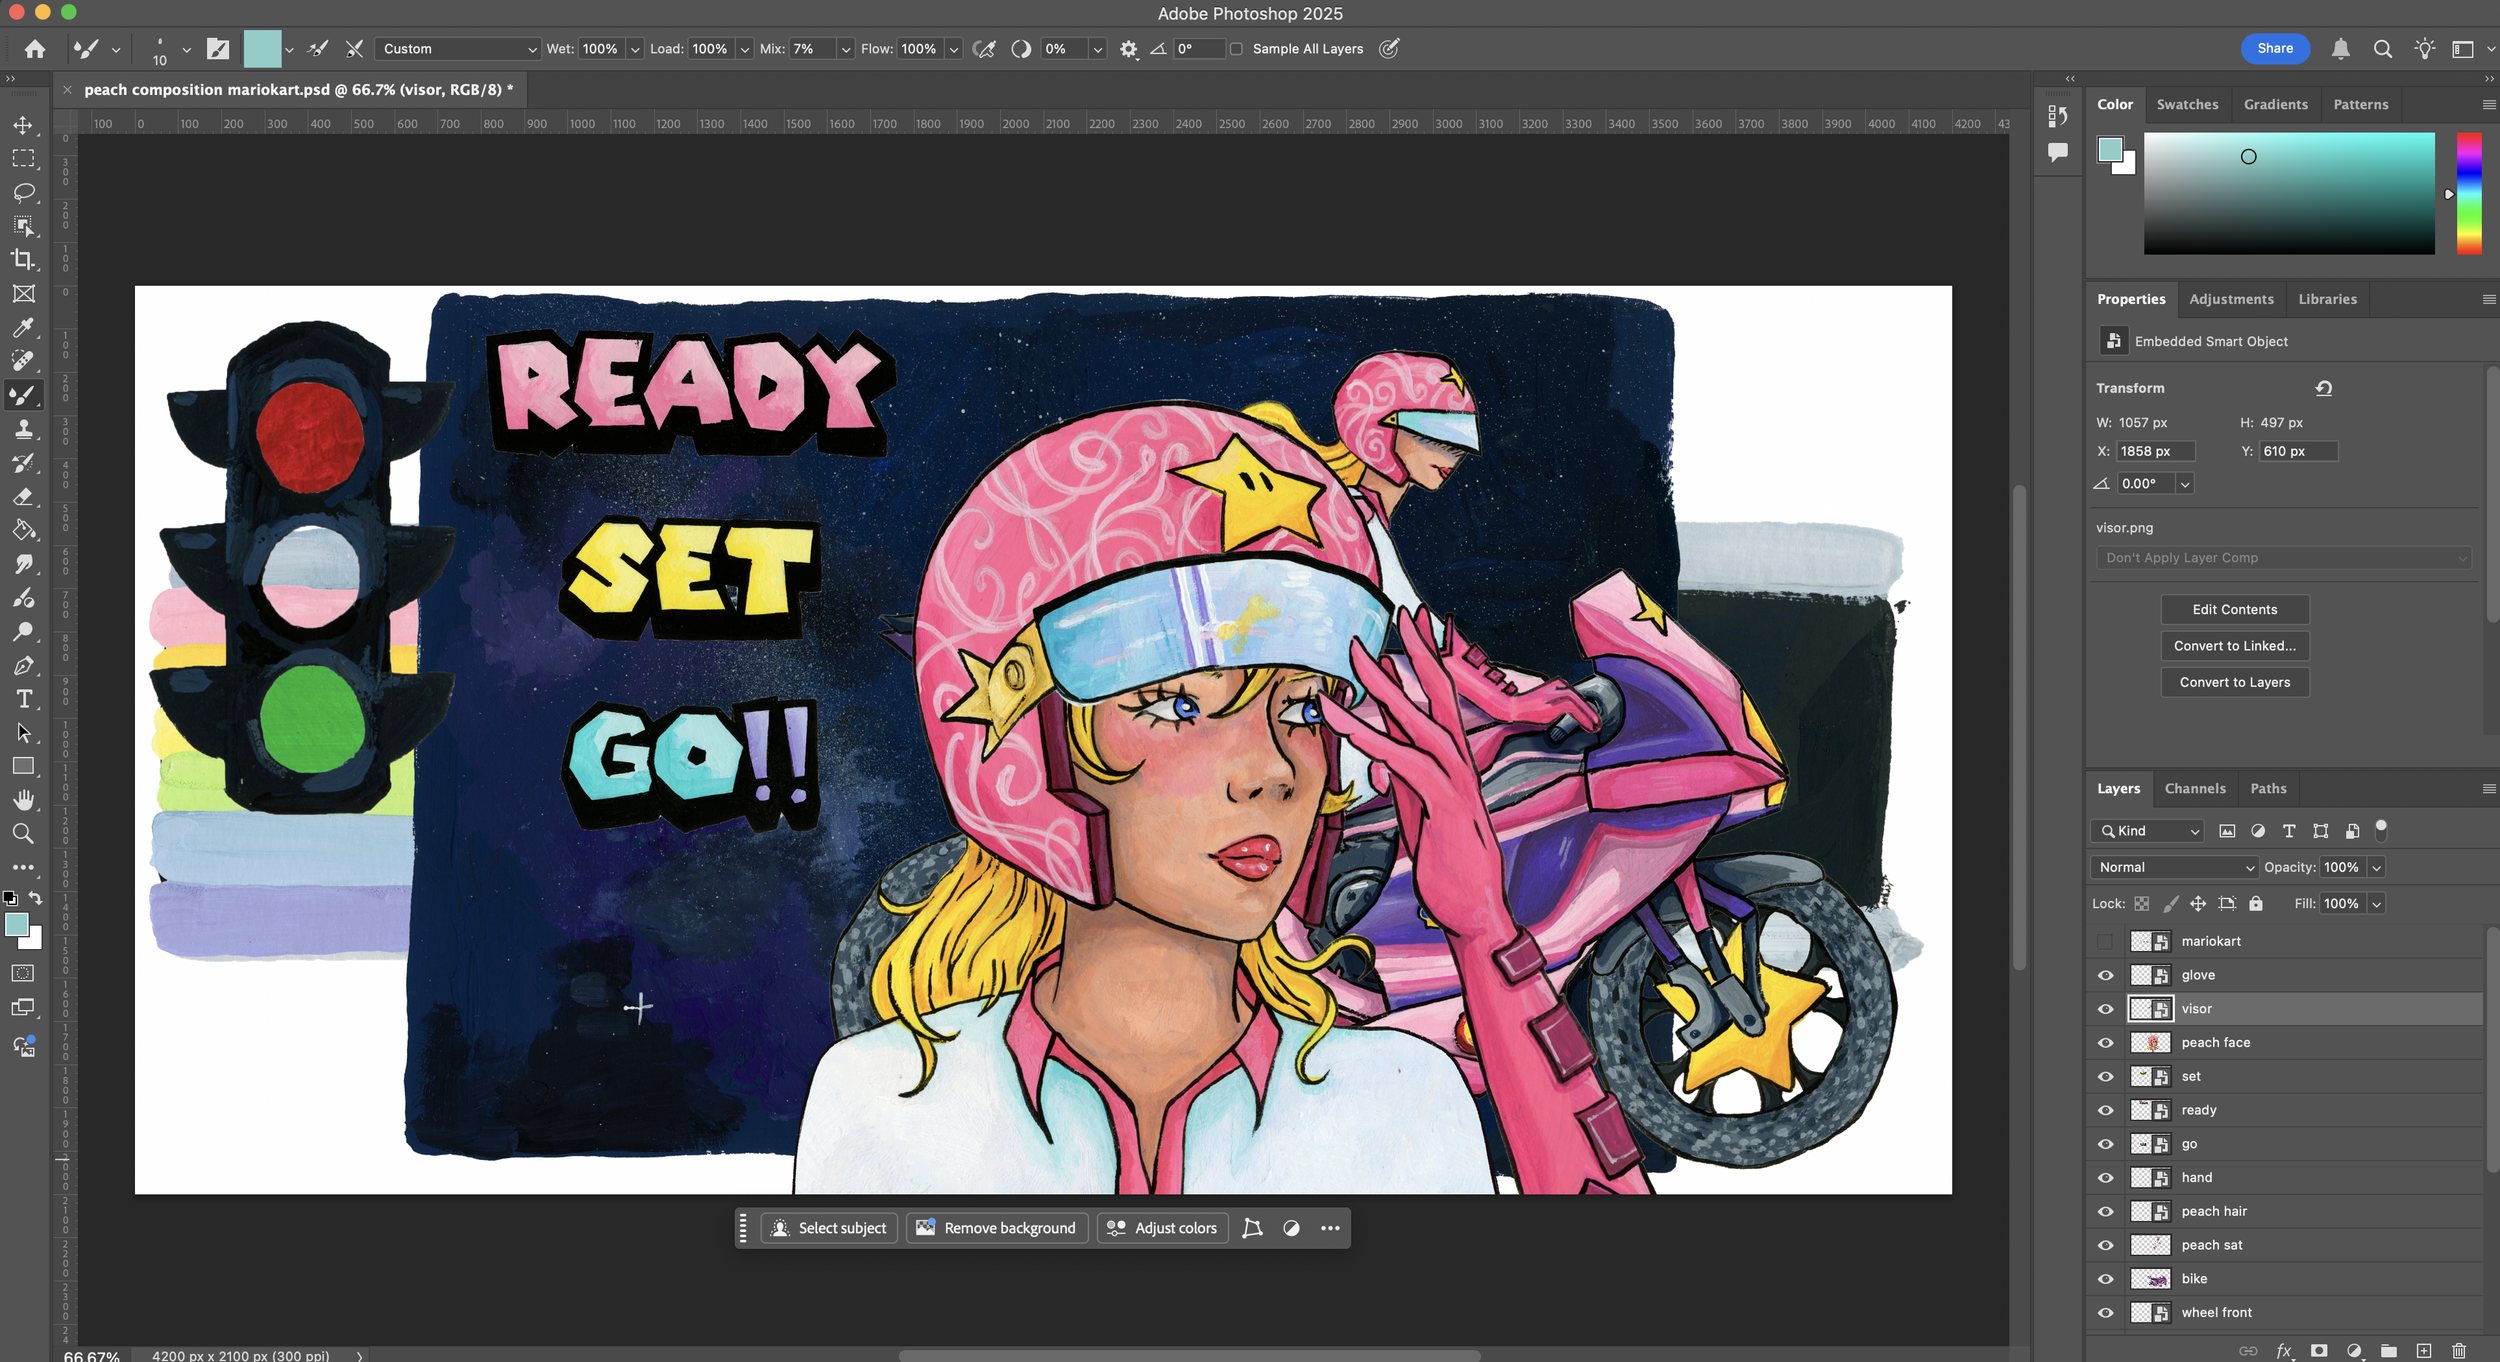Enable Sample All Layers checkbox
The image size is (2500, 1362).
point(1236,49)
